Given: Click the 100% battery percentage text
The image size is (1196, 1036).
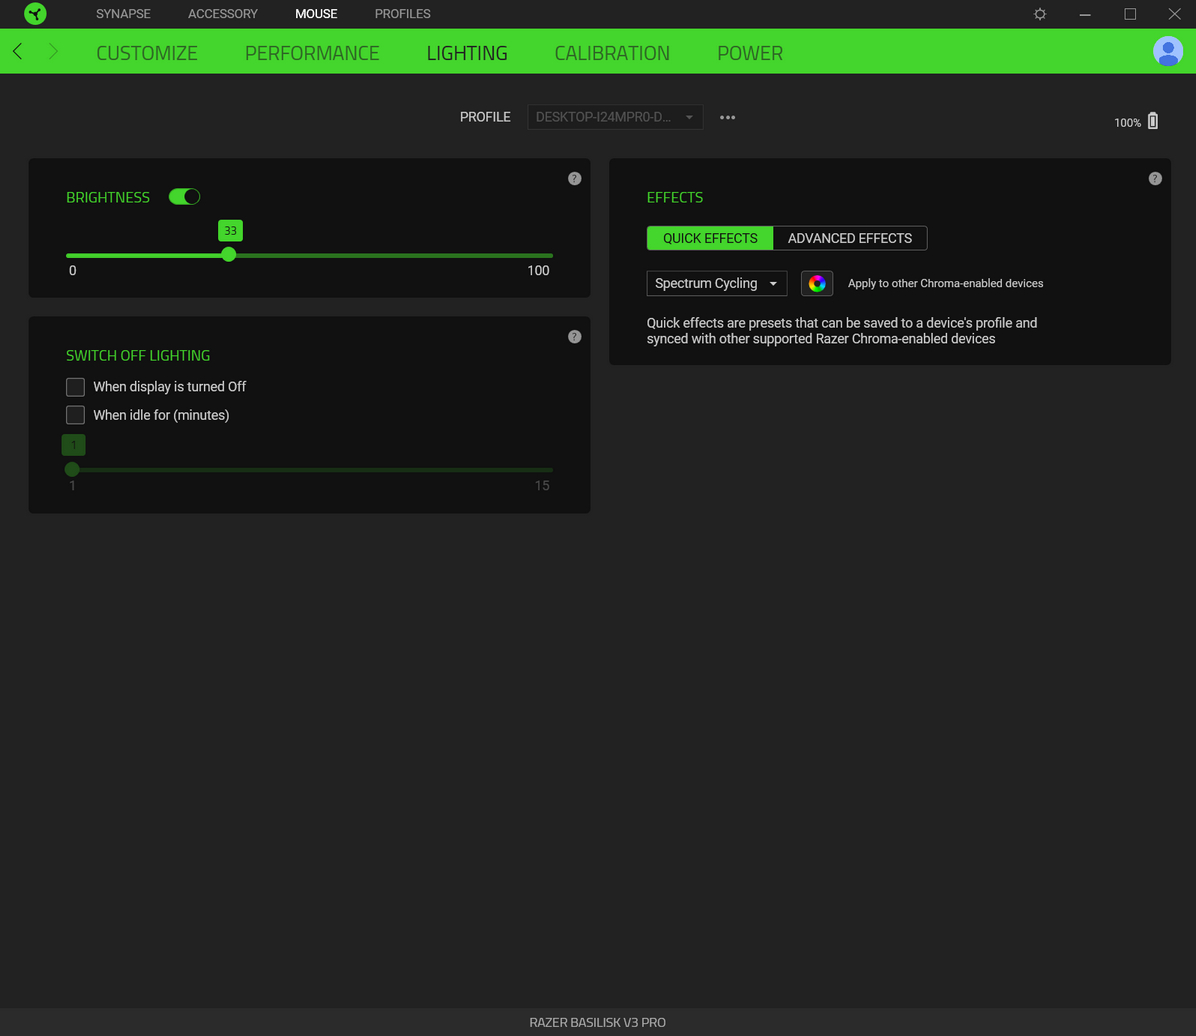Looking at the screenshot, I should 1127,123.
